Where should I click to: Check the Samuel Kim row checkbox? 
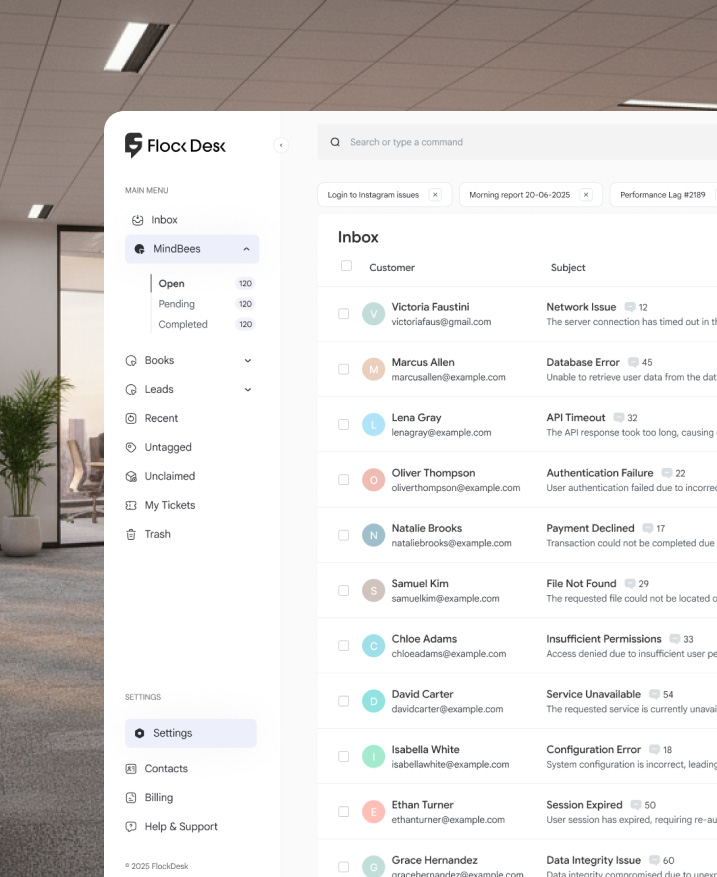(343, 591)
